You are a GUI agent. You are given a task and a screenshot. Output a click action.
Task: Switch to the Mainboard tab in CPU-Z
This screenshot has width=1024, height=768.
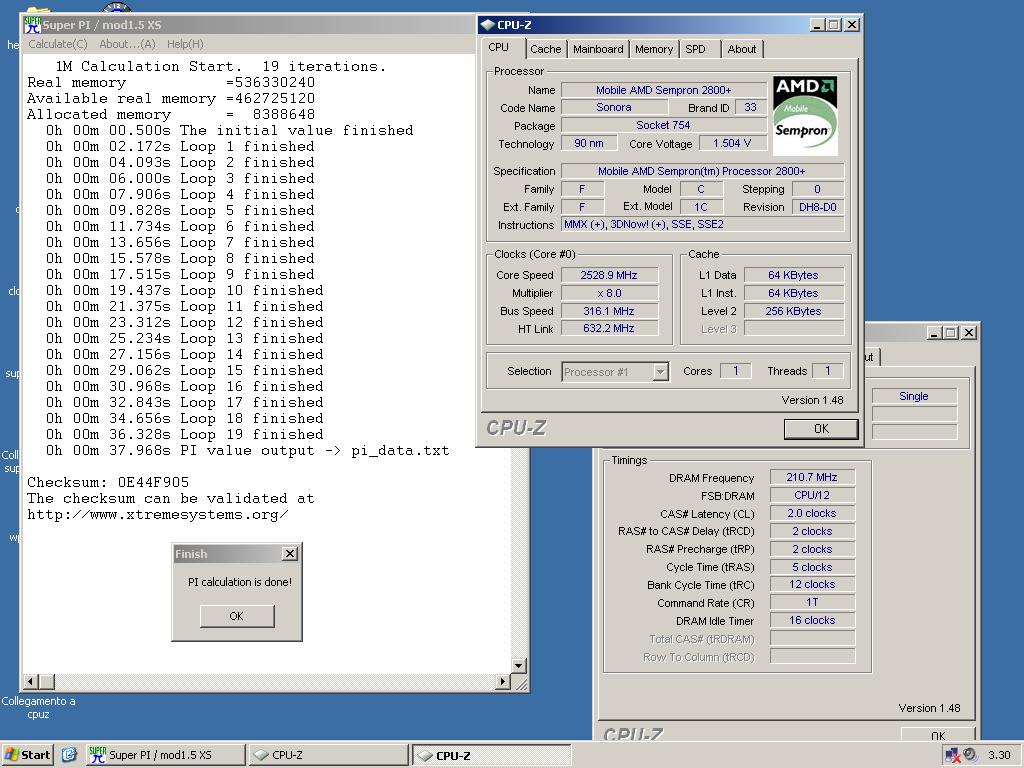pos(598,49)
